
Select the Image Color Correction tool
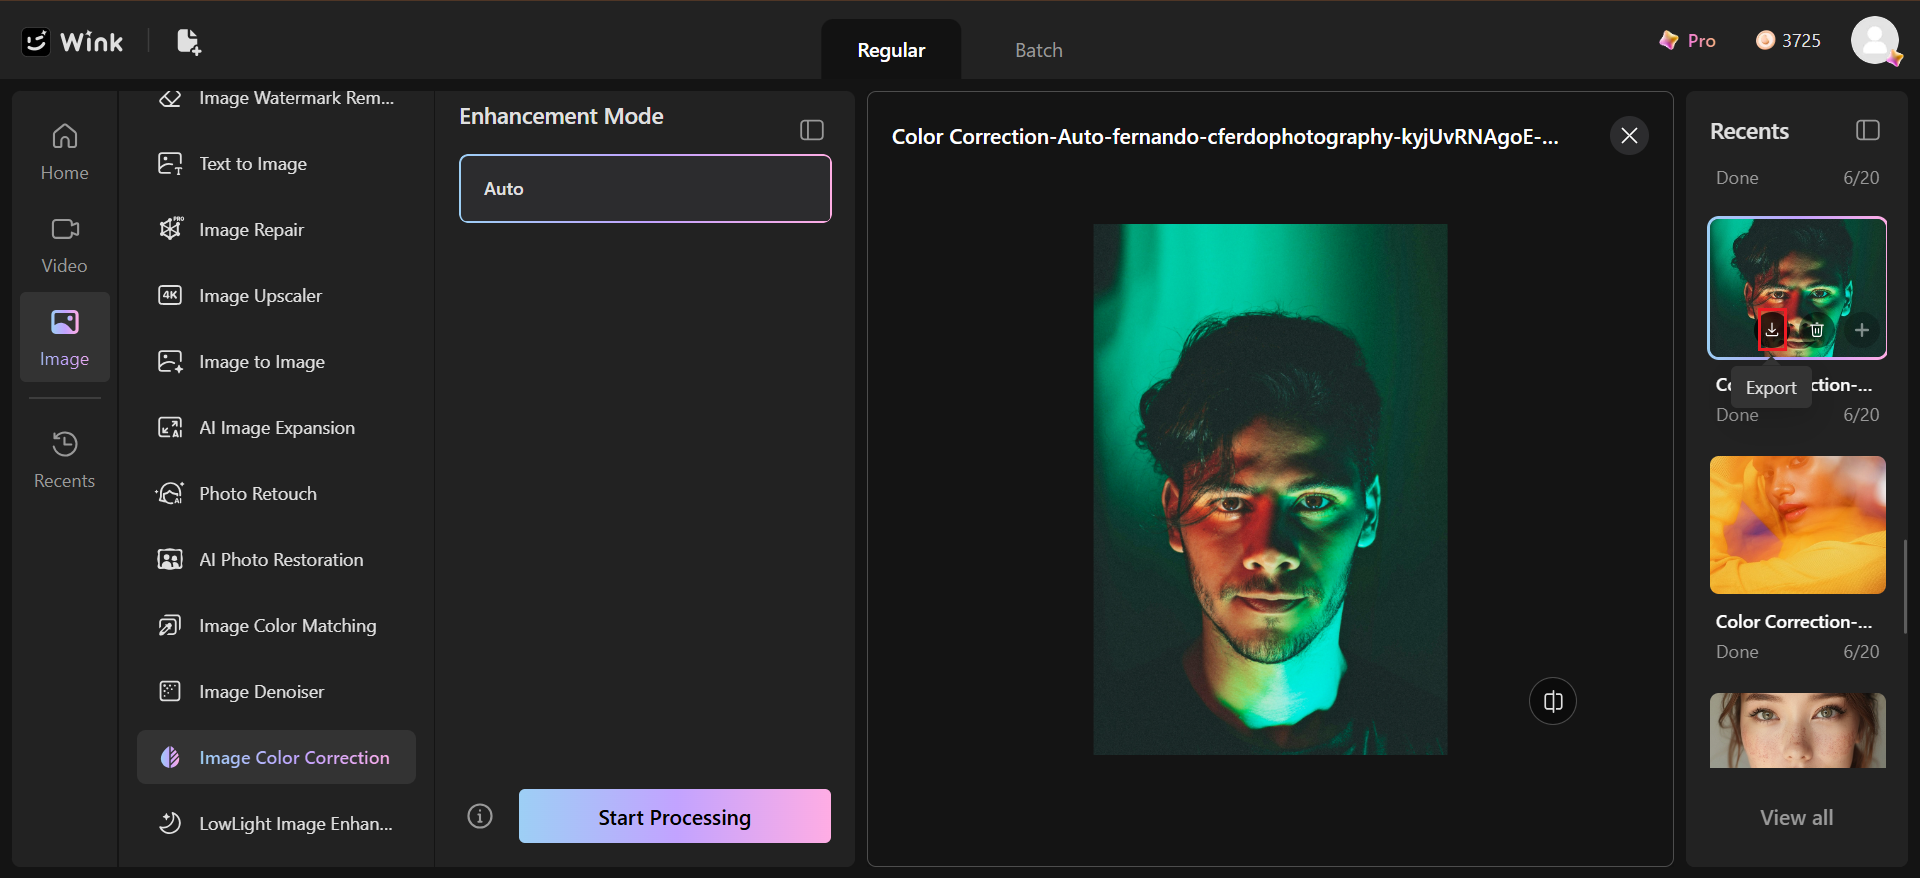[x=277, y=758]
